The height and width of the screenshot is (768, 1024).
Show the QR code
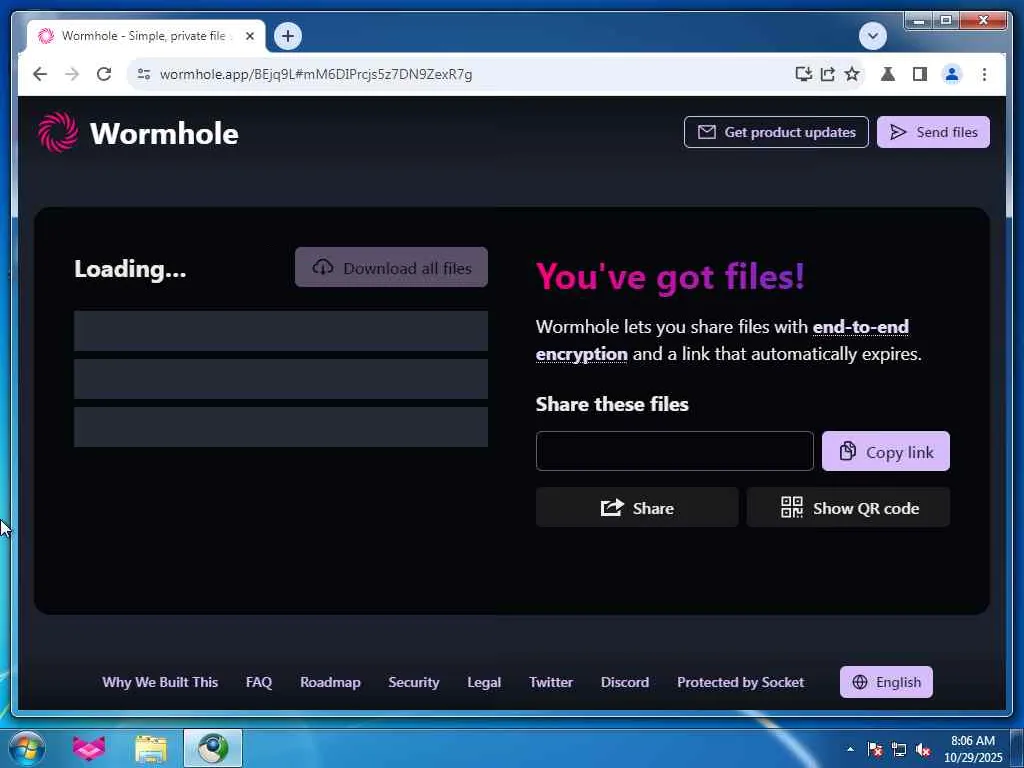(x=848, y=507)
